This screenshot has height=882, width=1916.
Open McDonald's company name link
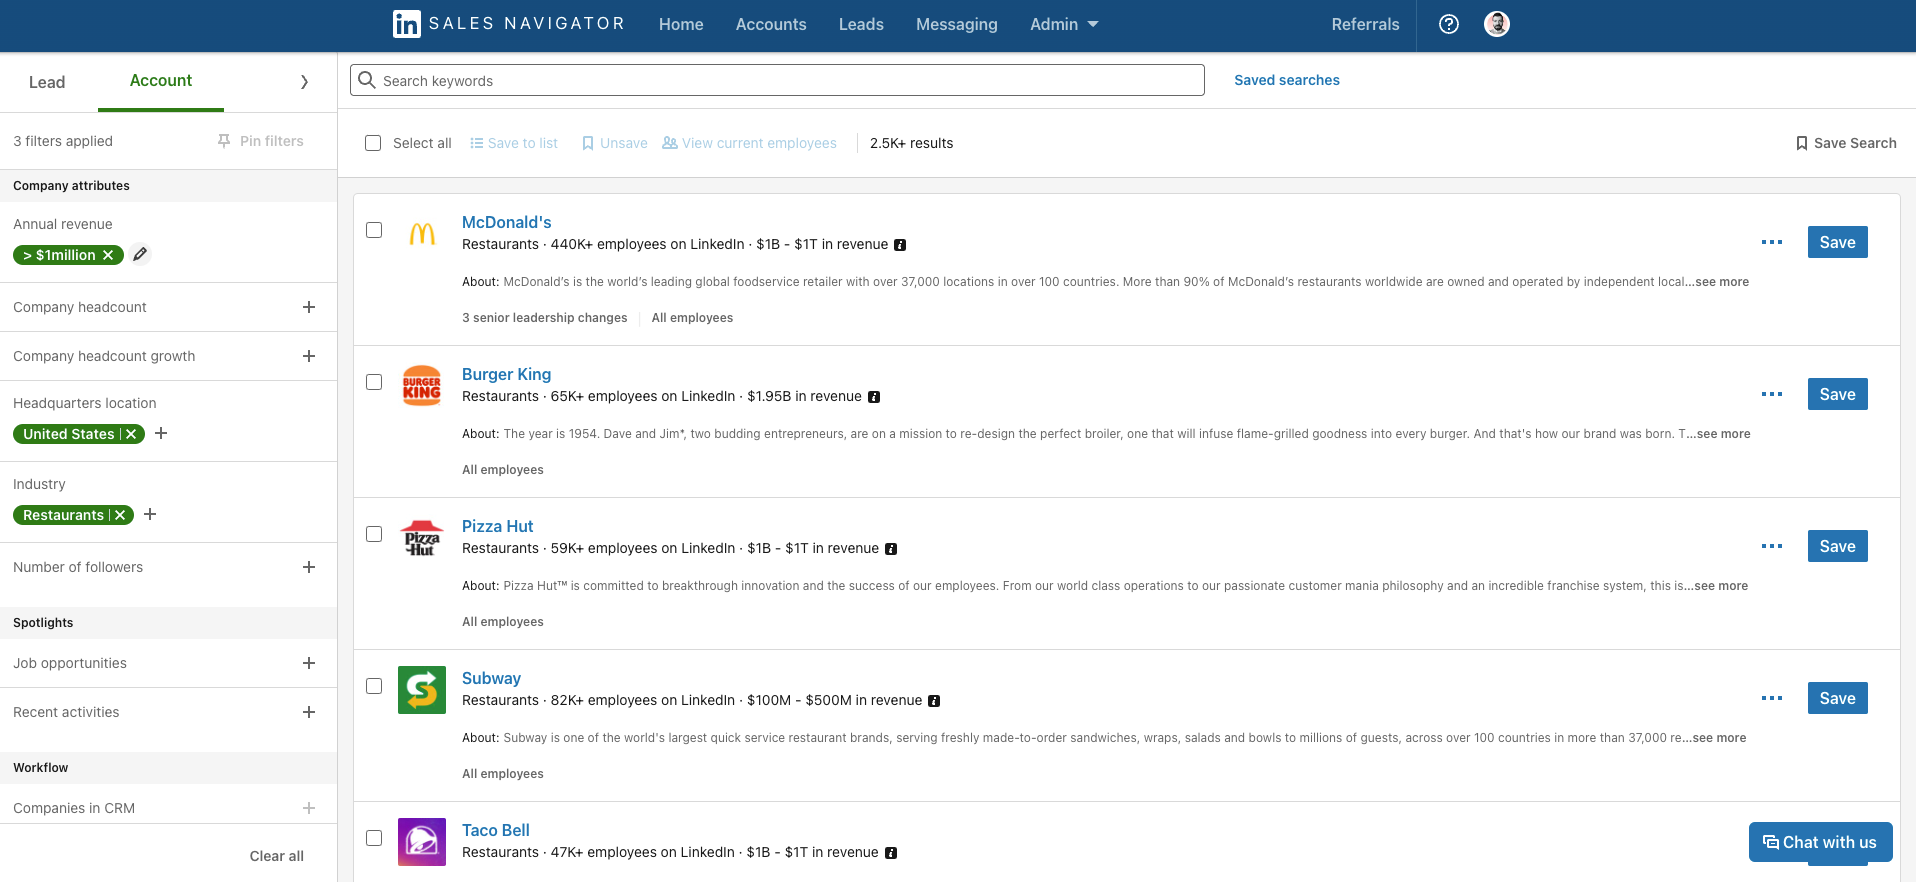point(507,222)
